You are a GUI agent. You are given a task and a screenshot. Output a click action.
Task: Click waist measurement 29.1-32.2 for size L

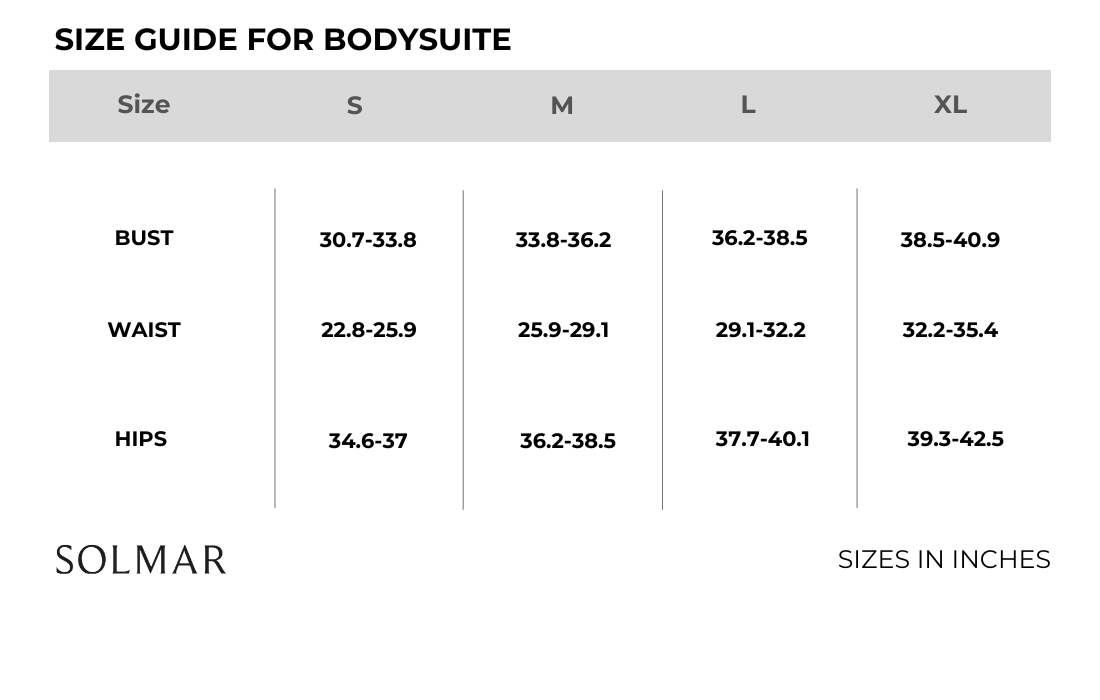760,330
